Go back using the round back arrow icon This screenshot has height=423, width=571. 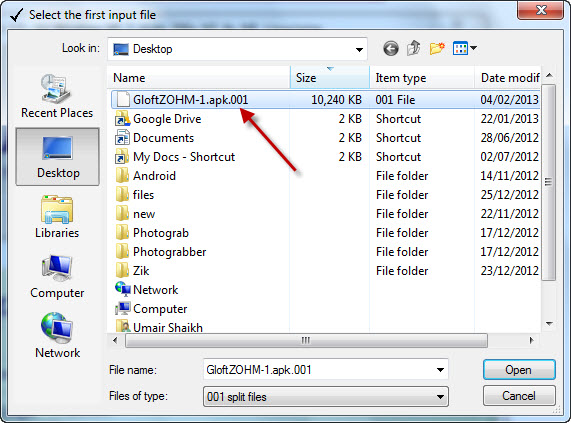pyautogui.click(x=391, y=48)
